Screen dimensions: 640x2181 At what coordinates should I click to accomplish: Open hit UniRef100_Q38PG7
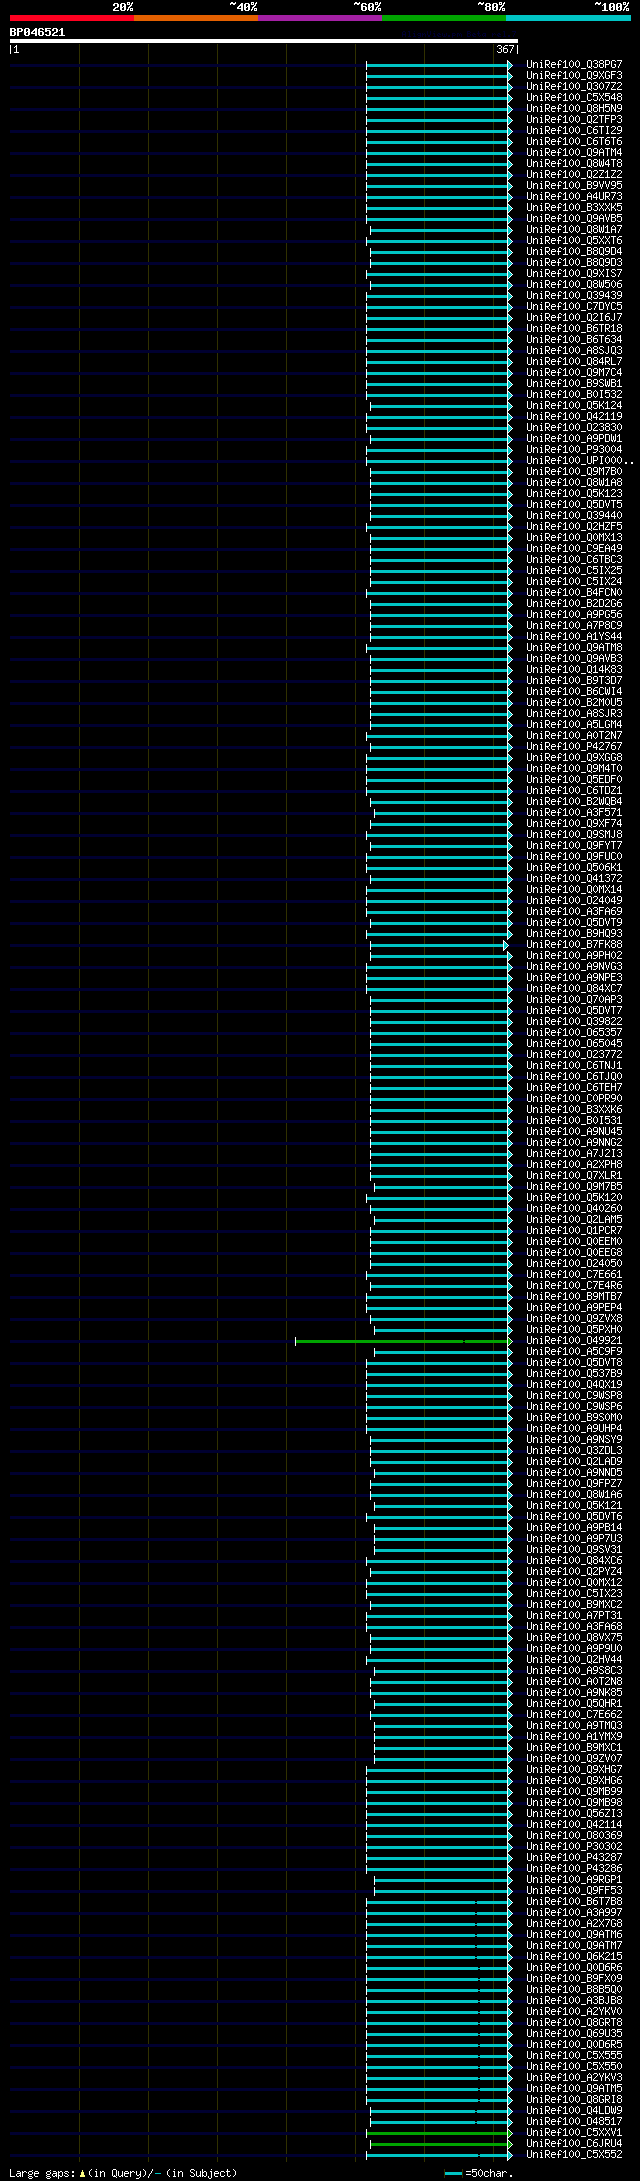pyautogui.click(x=574, y=65)
